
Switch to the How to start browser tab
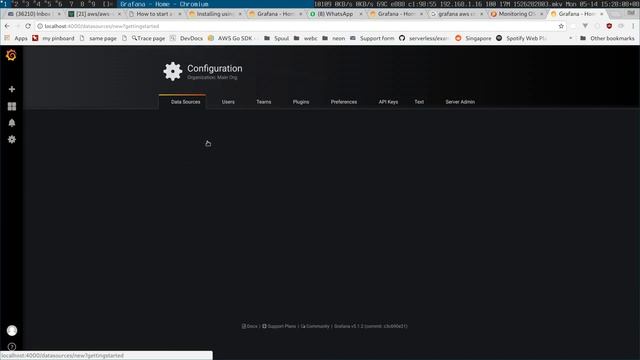coord(154,14)
